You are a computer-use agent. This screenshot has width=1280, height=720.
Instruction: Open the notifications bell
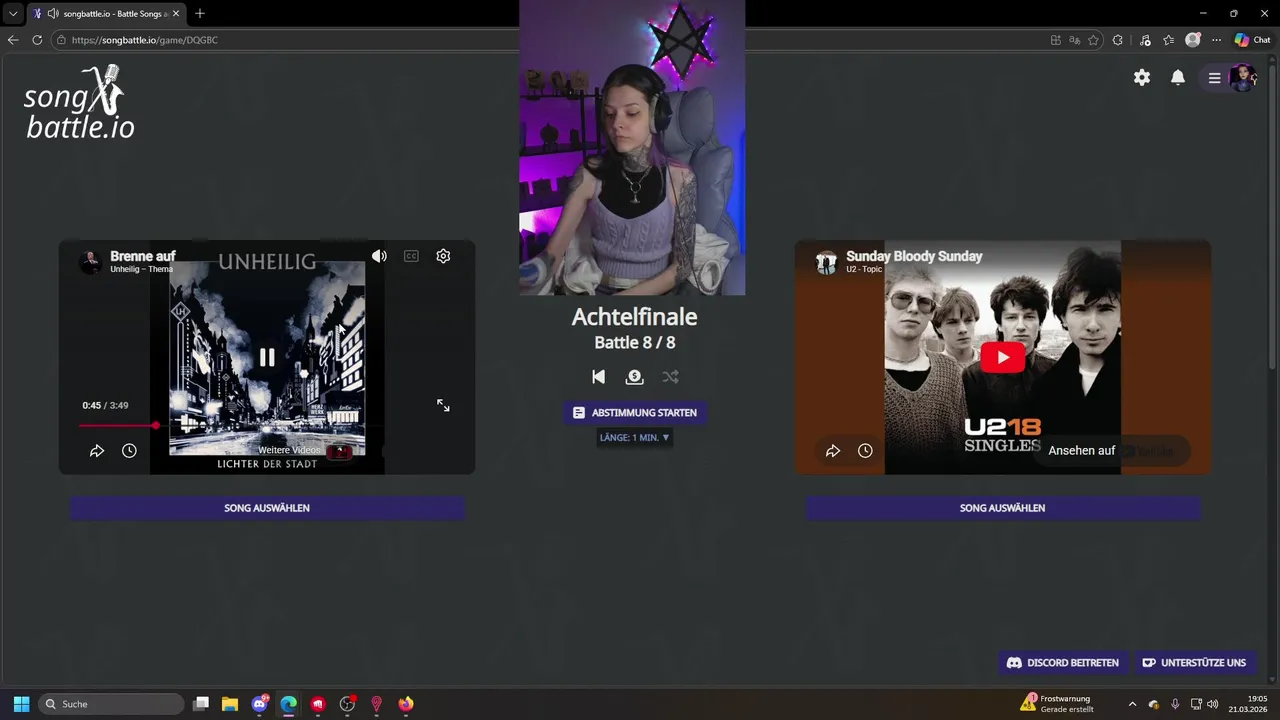coord(1178,77)
